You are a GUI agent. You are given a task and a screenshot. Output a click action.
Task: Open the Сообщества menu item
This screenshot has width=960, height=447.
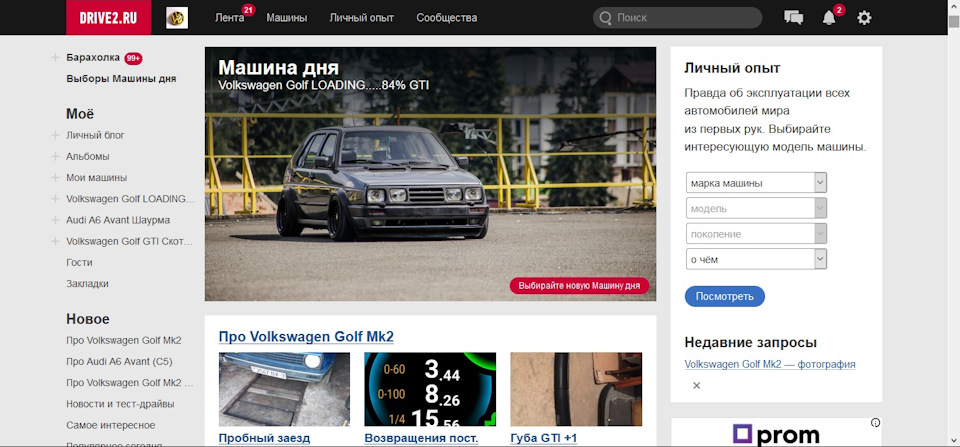coord(447,18)
